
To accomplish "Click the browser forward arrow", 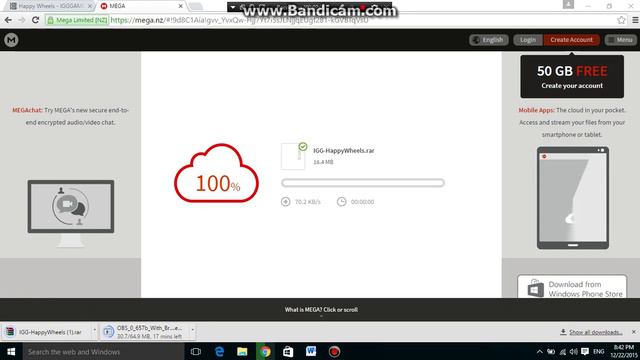I will coord(22,20).
